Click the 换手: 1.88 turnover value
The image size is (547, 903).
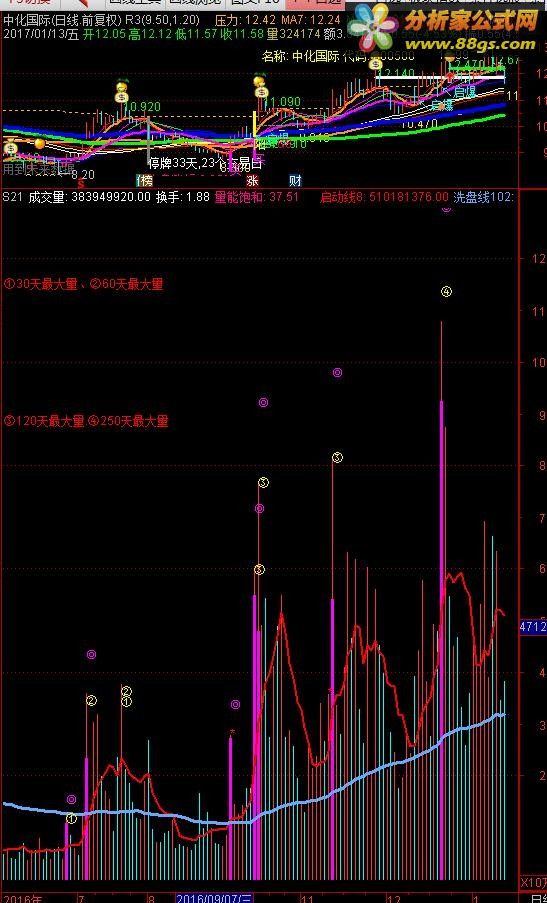(x=183, y=197)
